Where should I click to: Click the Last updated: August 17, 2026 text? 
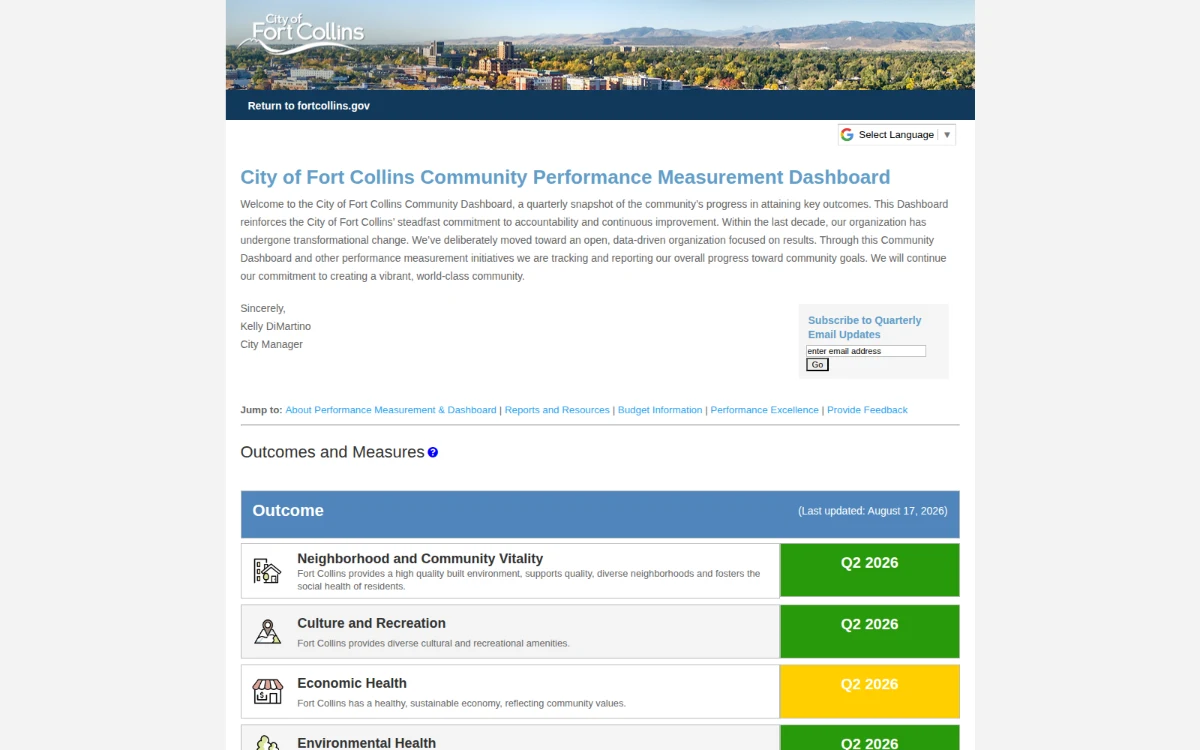click(x=872, y=511)
